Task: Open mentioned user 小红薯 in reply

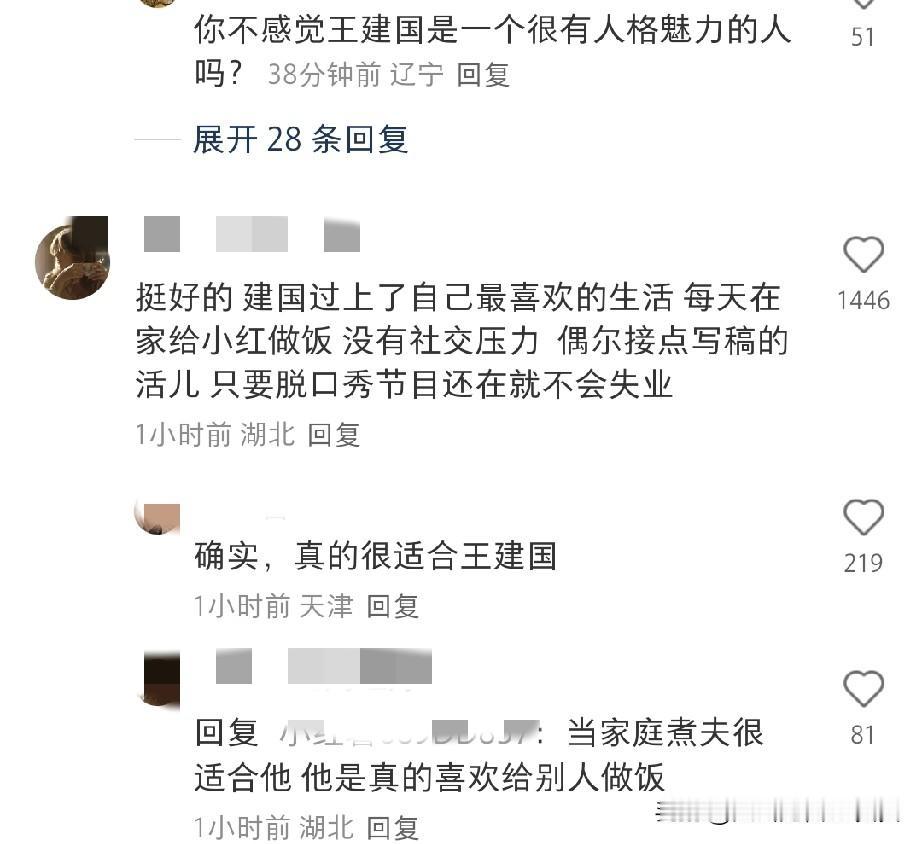Action: 410,734
